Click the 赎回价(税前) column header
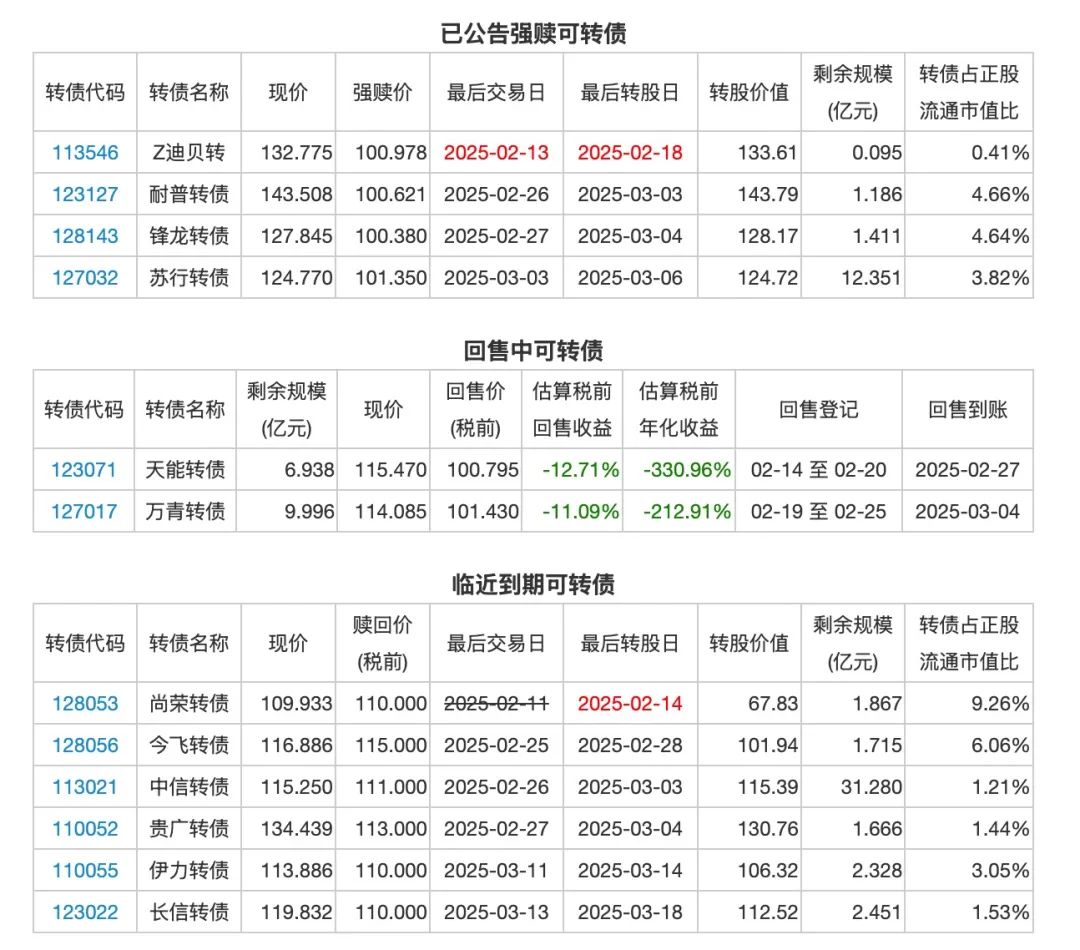Image resolution: width=1080 pixels, height=950 pixels. point(382,643)
